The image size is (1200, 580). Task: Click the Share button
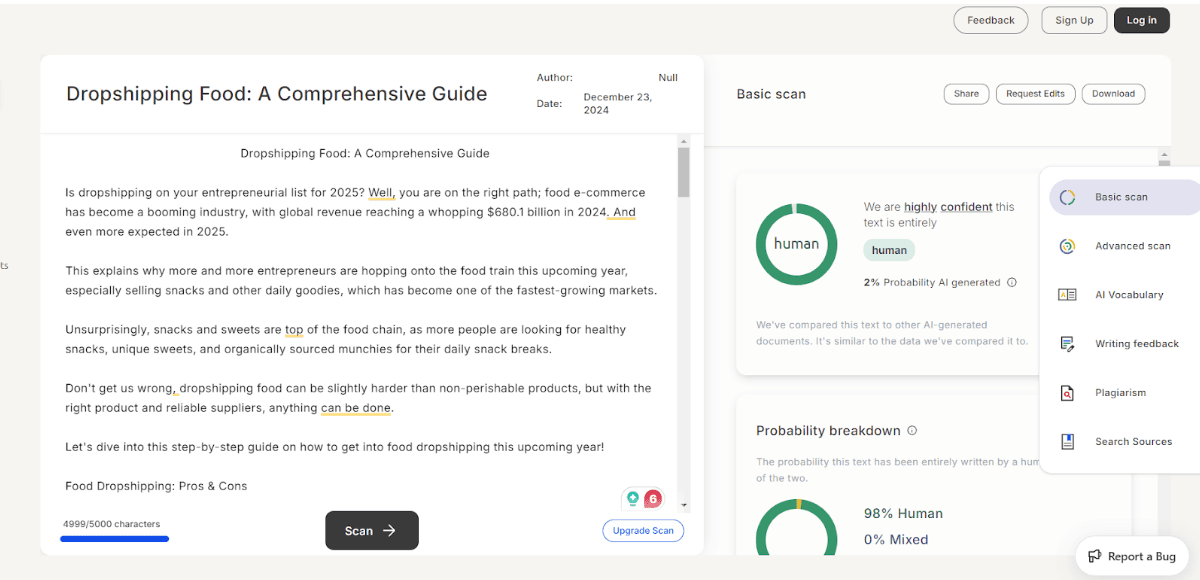coord(966,94)
